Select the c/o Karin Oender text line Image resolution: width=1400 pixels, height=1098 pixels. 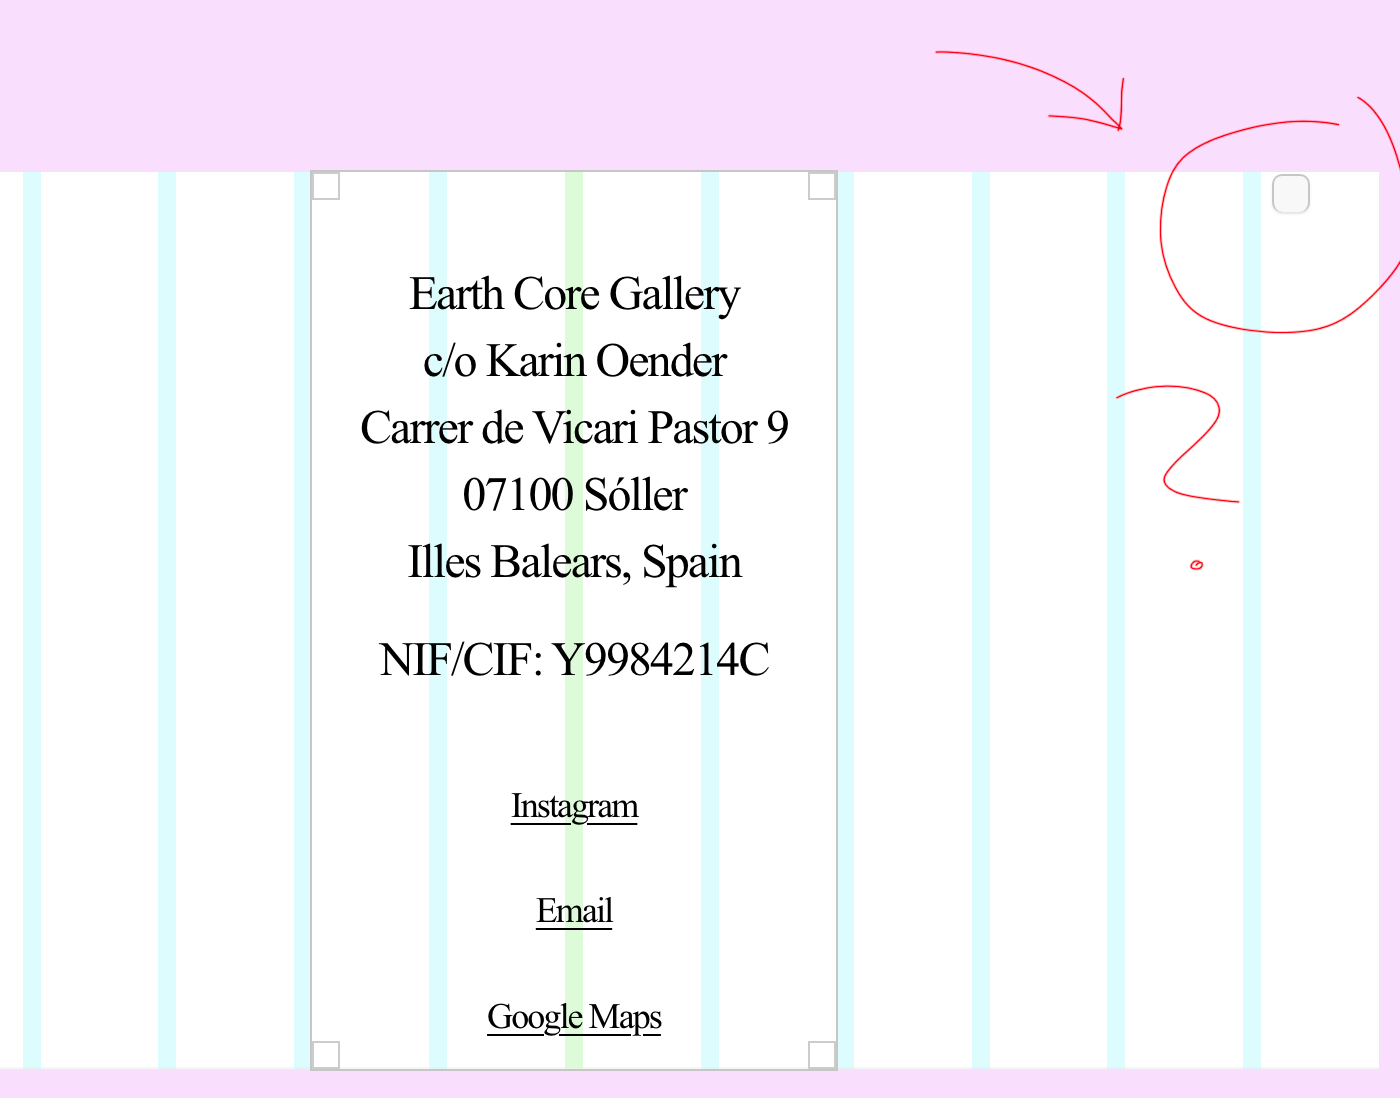click(x=574, y=362)
